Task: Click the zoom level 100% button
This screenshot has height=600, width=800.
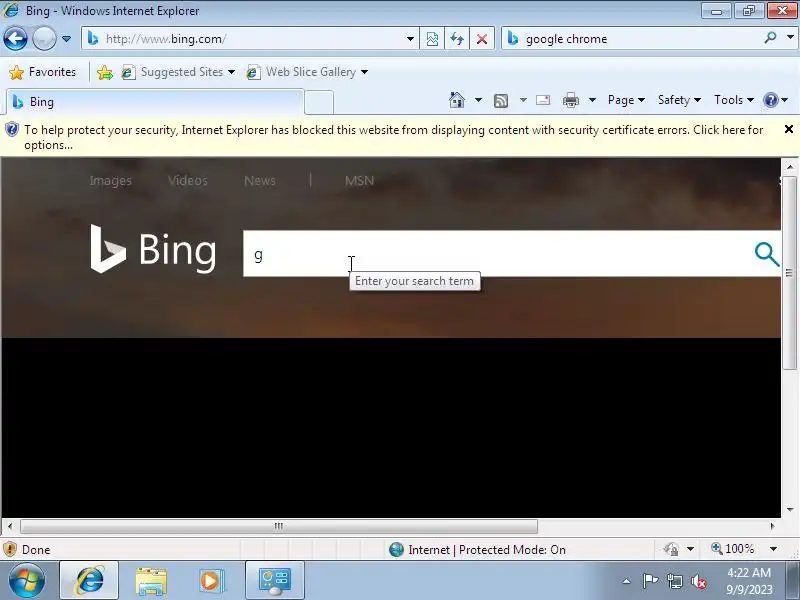Action: coord(733,549)
